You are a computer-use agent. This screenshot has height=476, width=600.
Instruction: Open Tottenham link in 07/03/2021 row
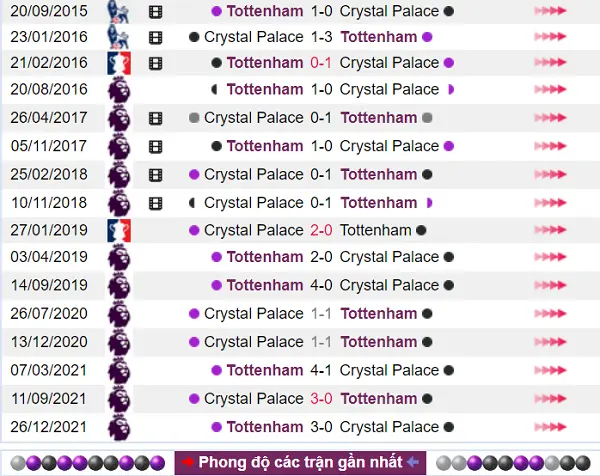coord(265,370)
